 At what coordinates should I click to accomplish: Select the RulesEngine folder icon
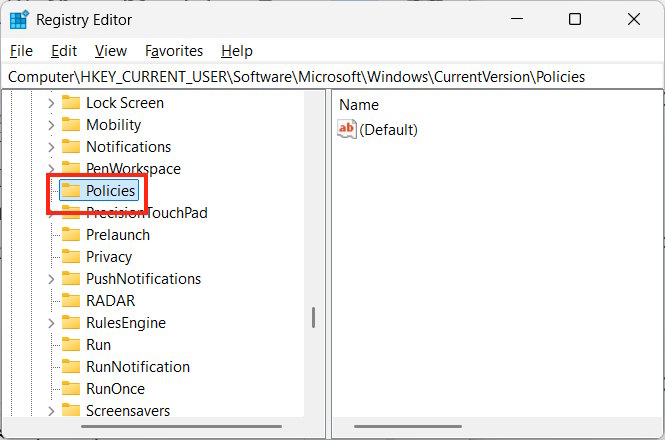click(x=71, y=323)
